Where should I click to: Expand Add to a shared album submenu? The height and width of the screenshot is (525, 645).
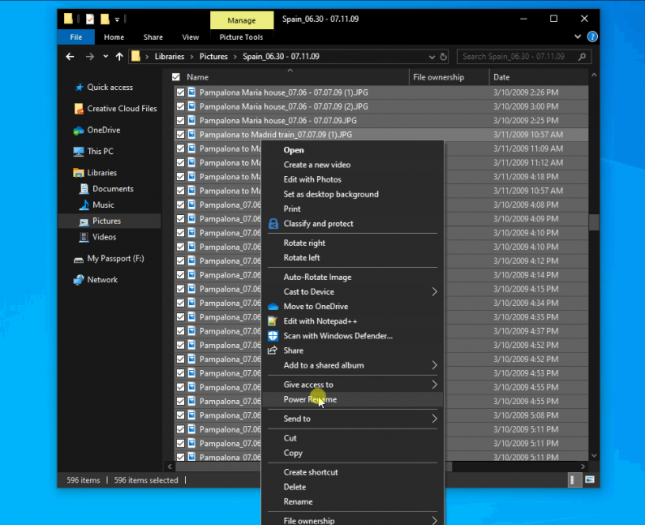point(434,365)
